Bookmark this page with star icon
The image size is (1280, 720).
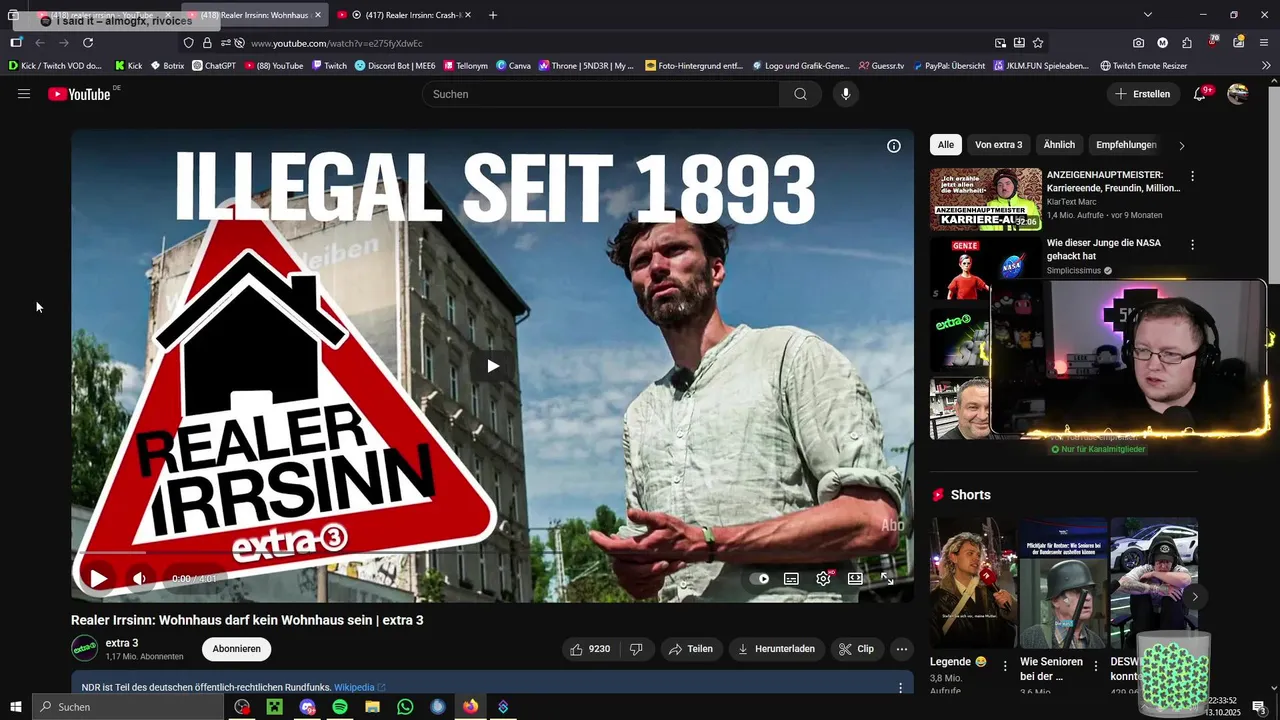[1038, 43]
